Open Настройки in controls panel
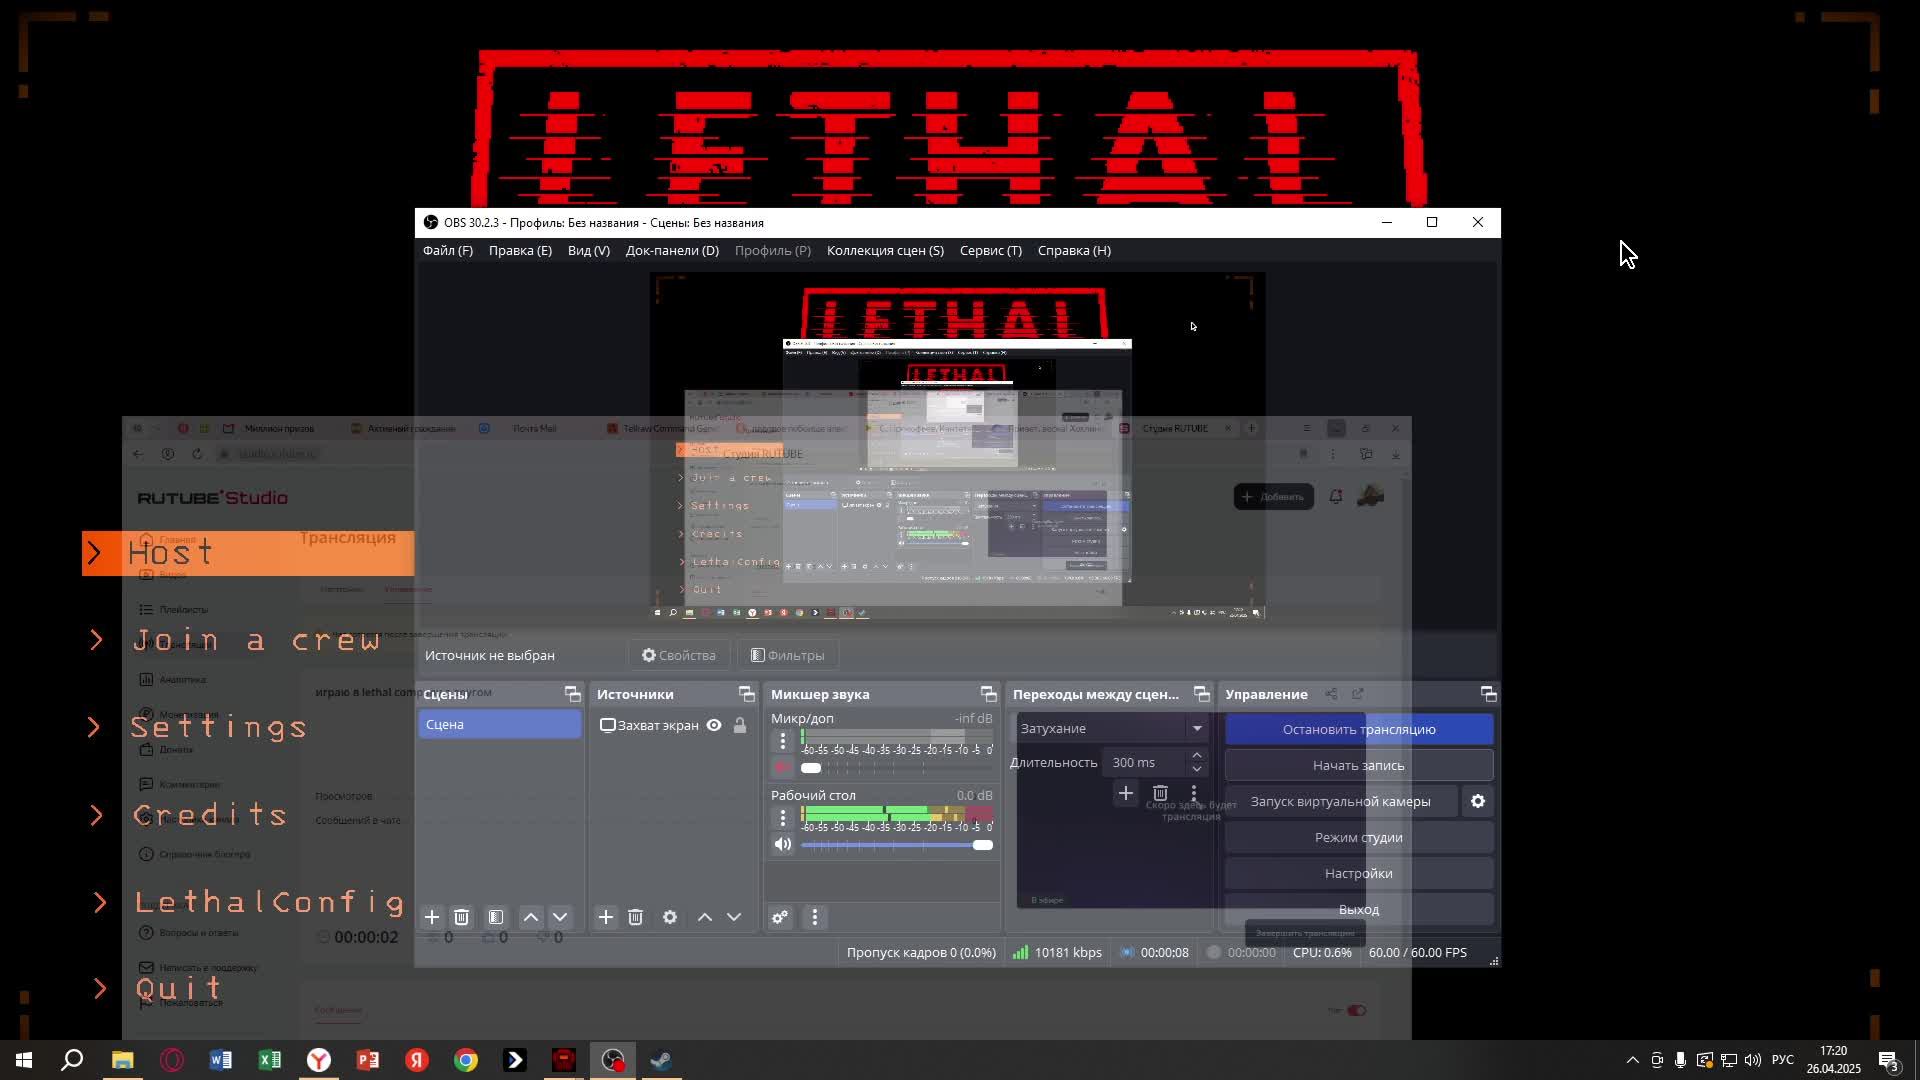 pyautogui.click(x=1359, y=873)
